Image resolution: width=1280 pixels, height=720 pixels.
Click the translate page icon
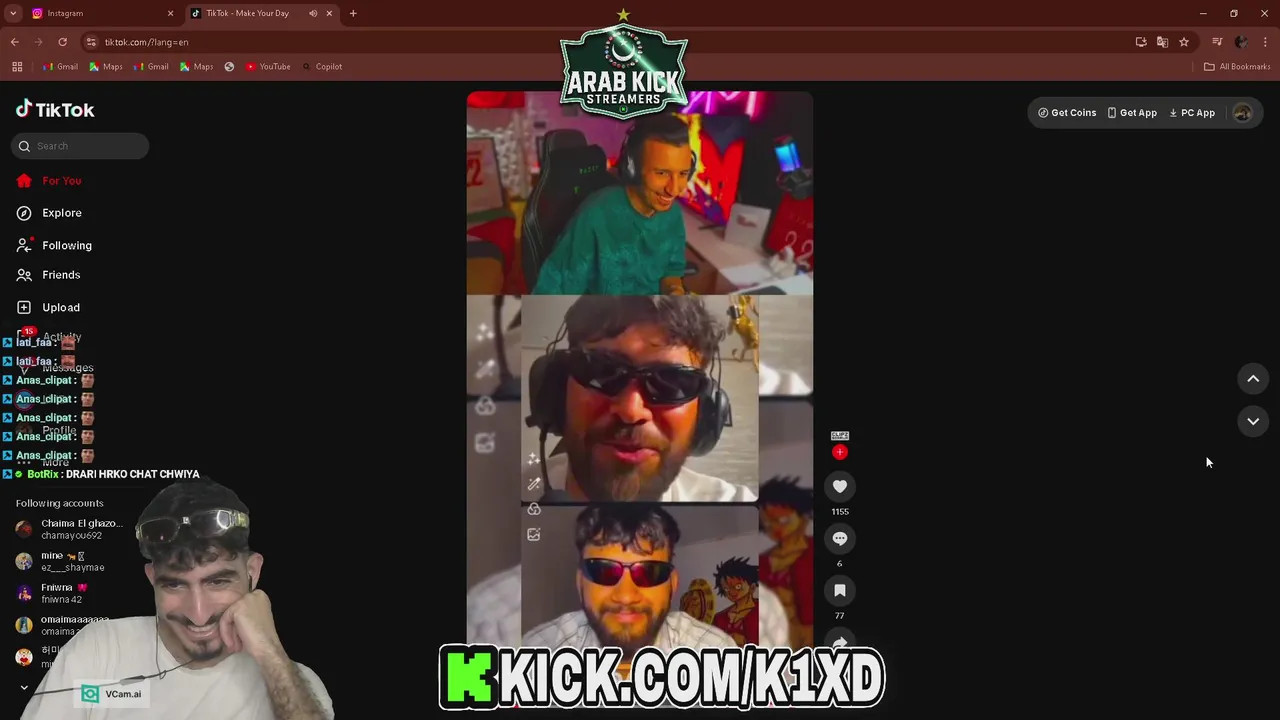[x=1162, y=42]
